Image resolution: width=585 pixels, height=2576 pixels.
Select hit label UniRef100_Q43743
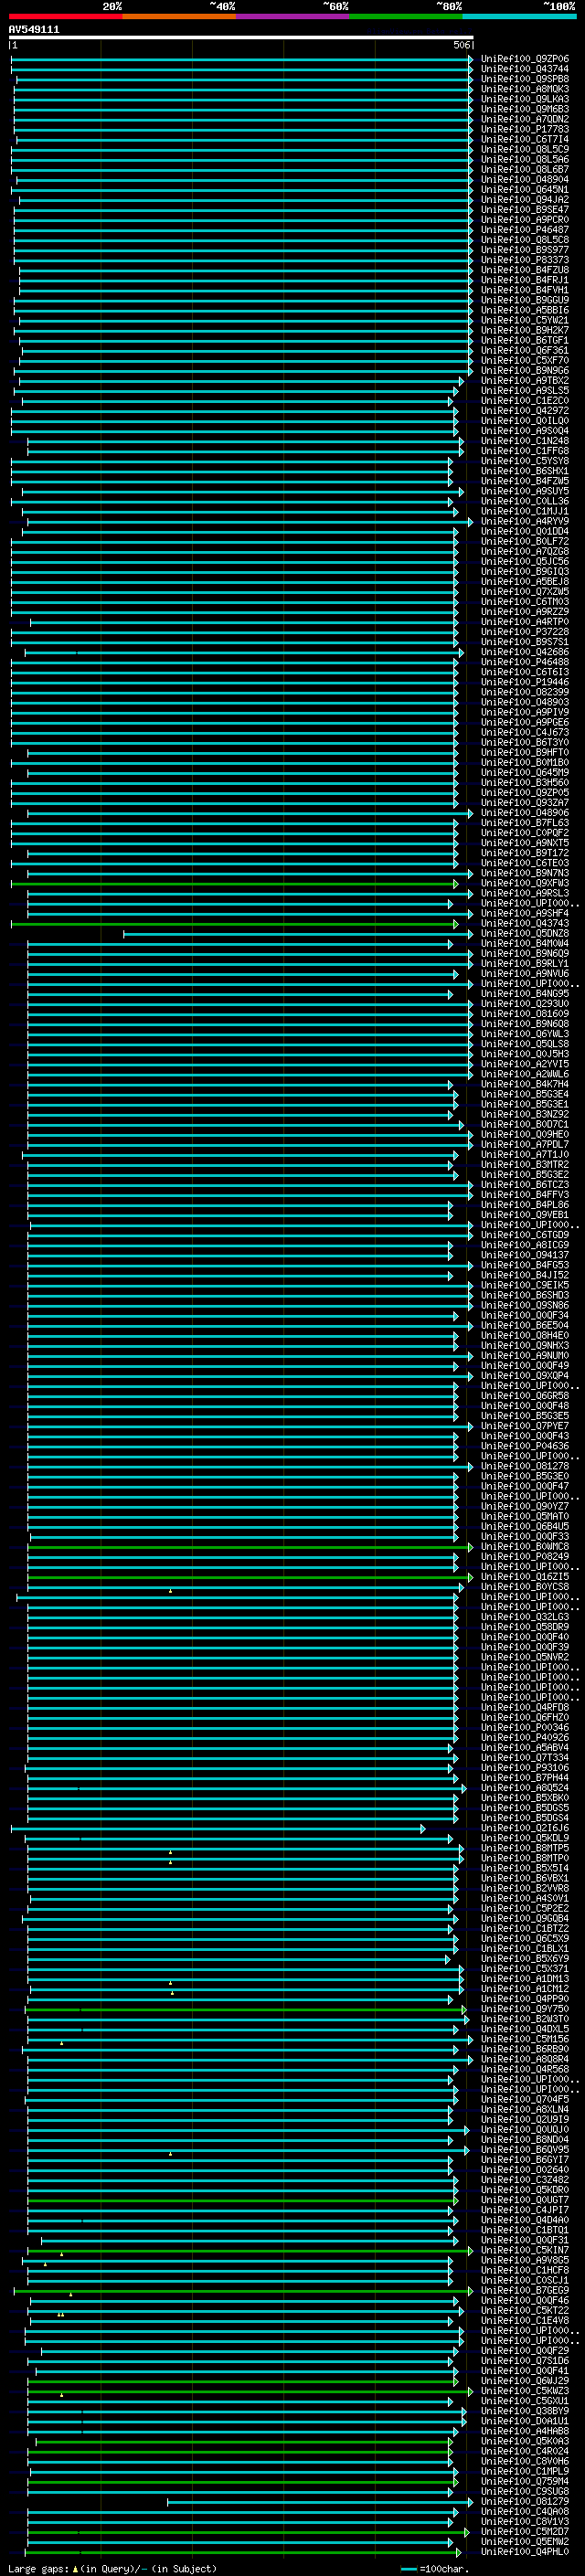[x=525, y=923]
